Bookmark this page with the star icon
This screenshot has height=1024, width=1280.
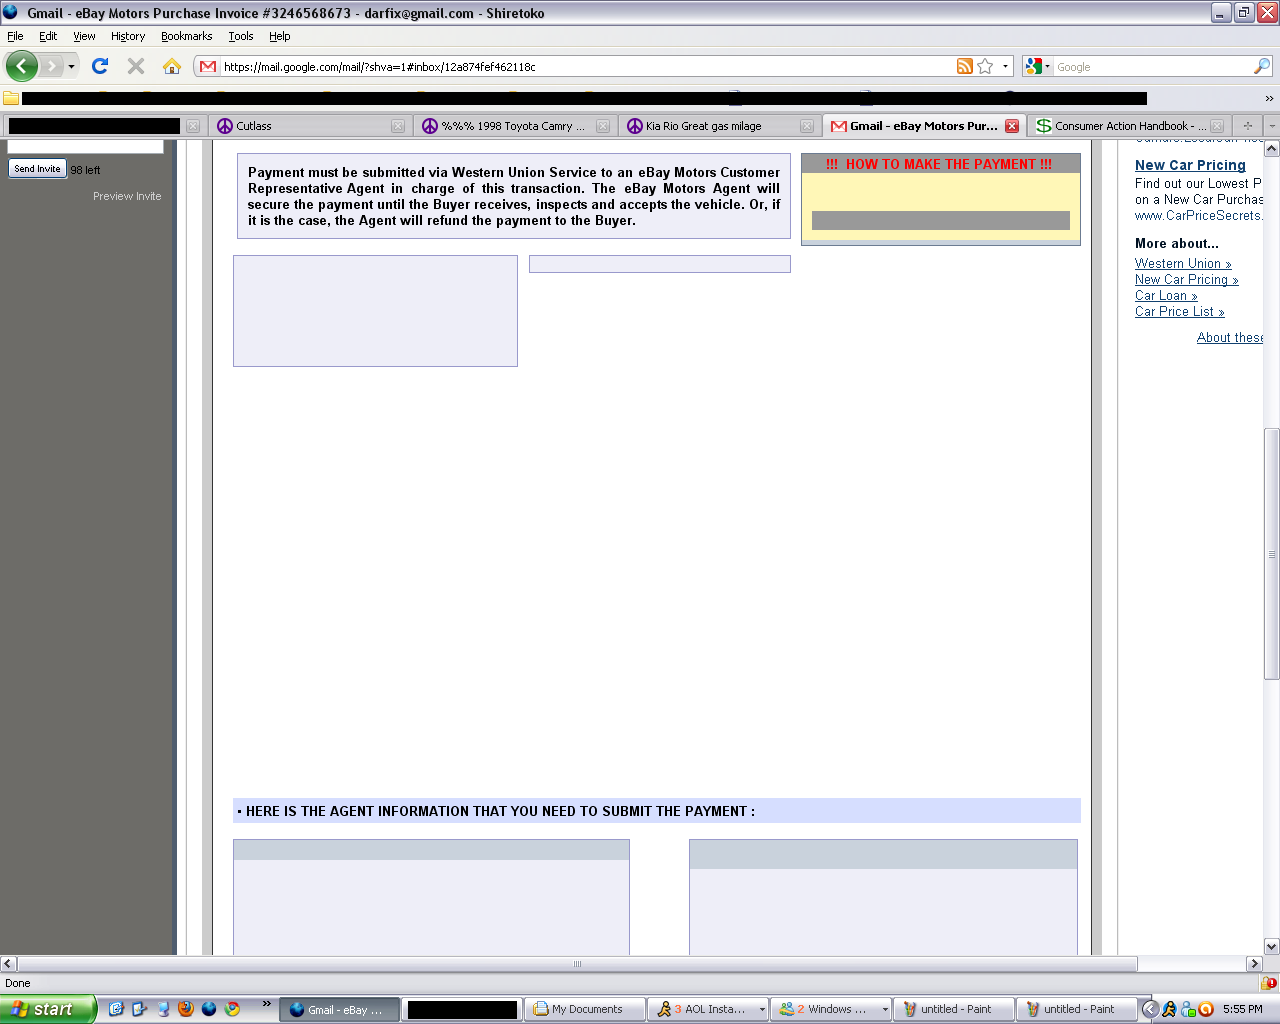coord(985,67)
